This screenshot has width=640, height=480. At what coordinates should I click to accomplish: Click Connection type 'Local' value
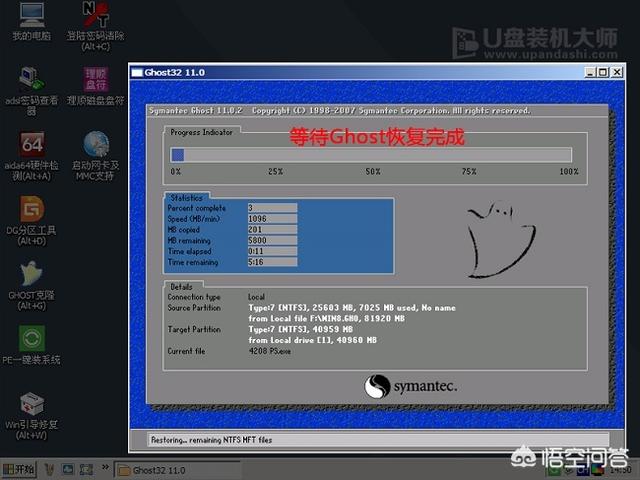coord(256,297)
